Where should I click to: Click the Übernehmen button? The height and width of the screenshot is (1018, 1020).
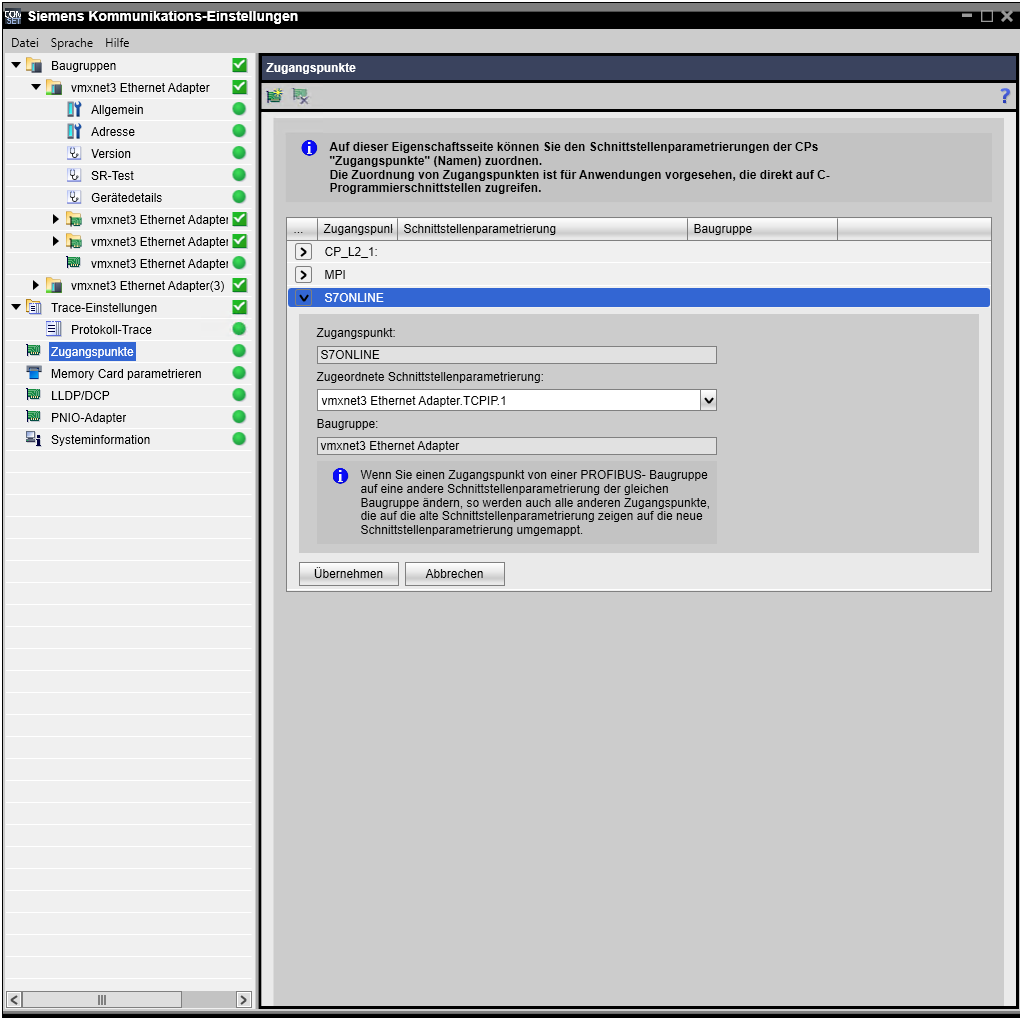click(x=348, y=574)
